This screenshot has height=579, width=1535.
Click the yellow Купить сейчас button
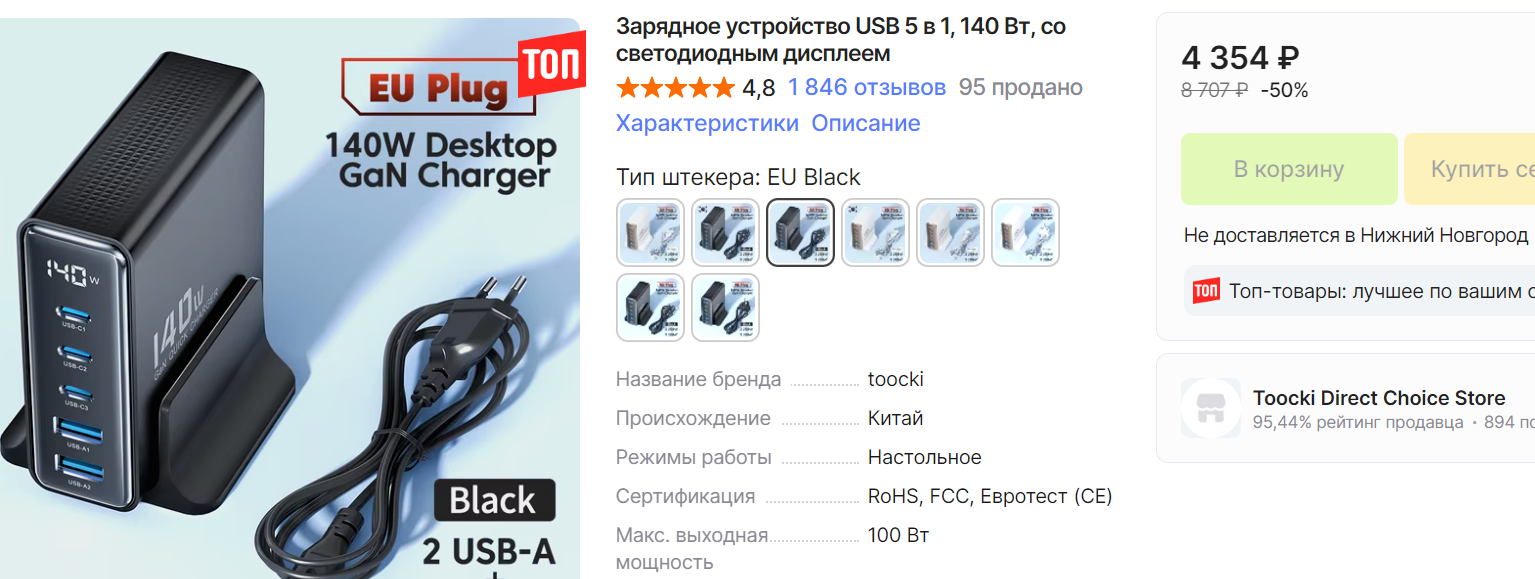[1469, 169]
